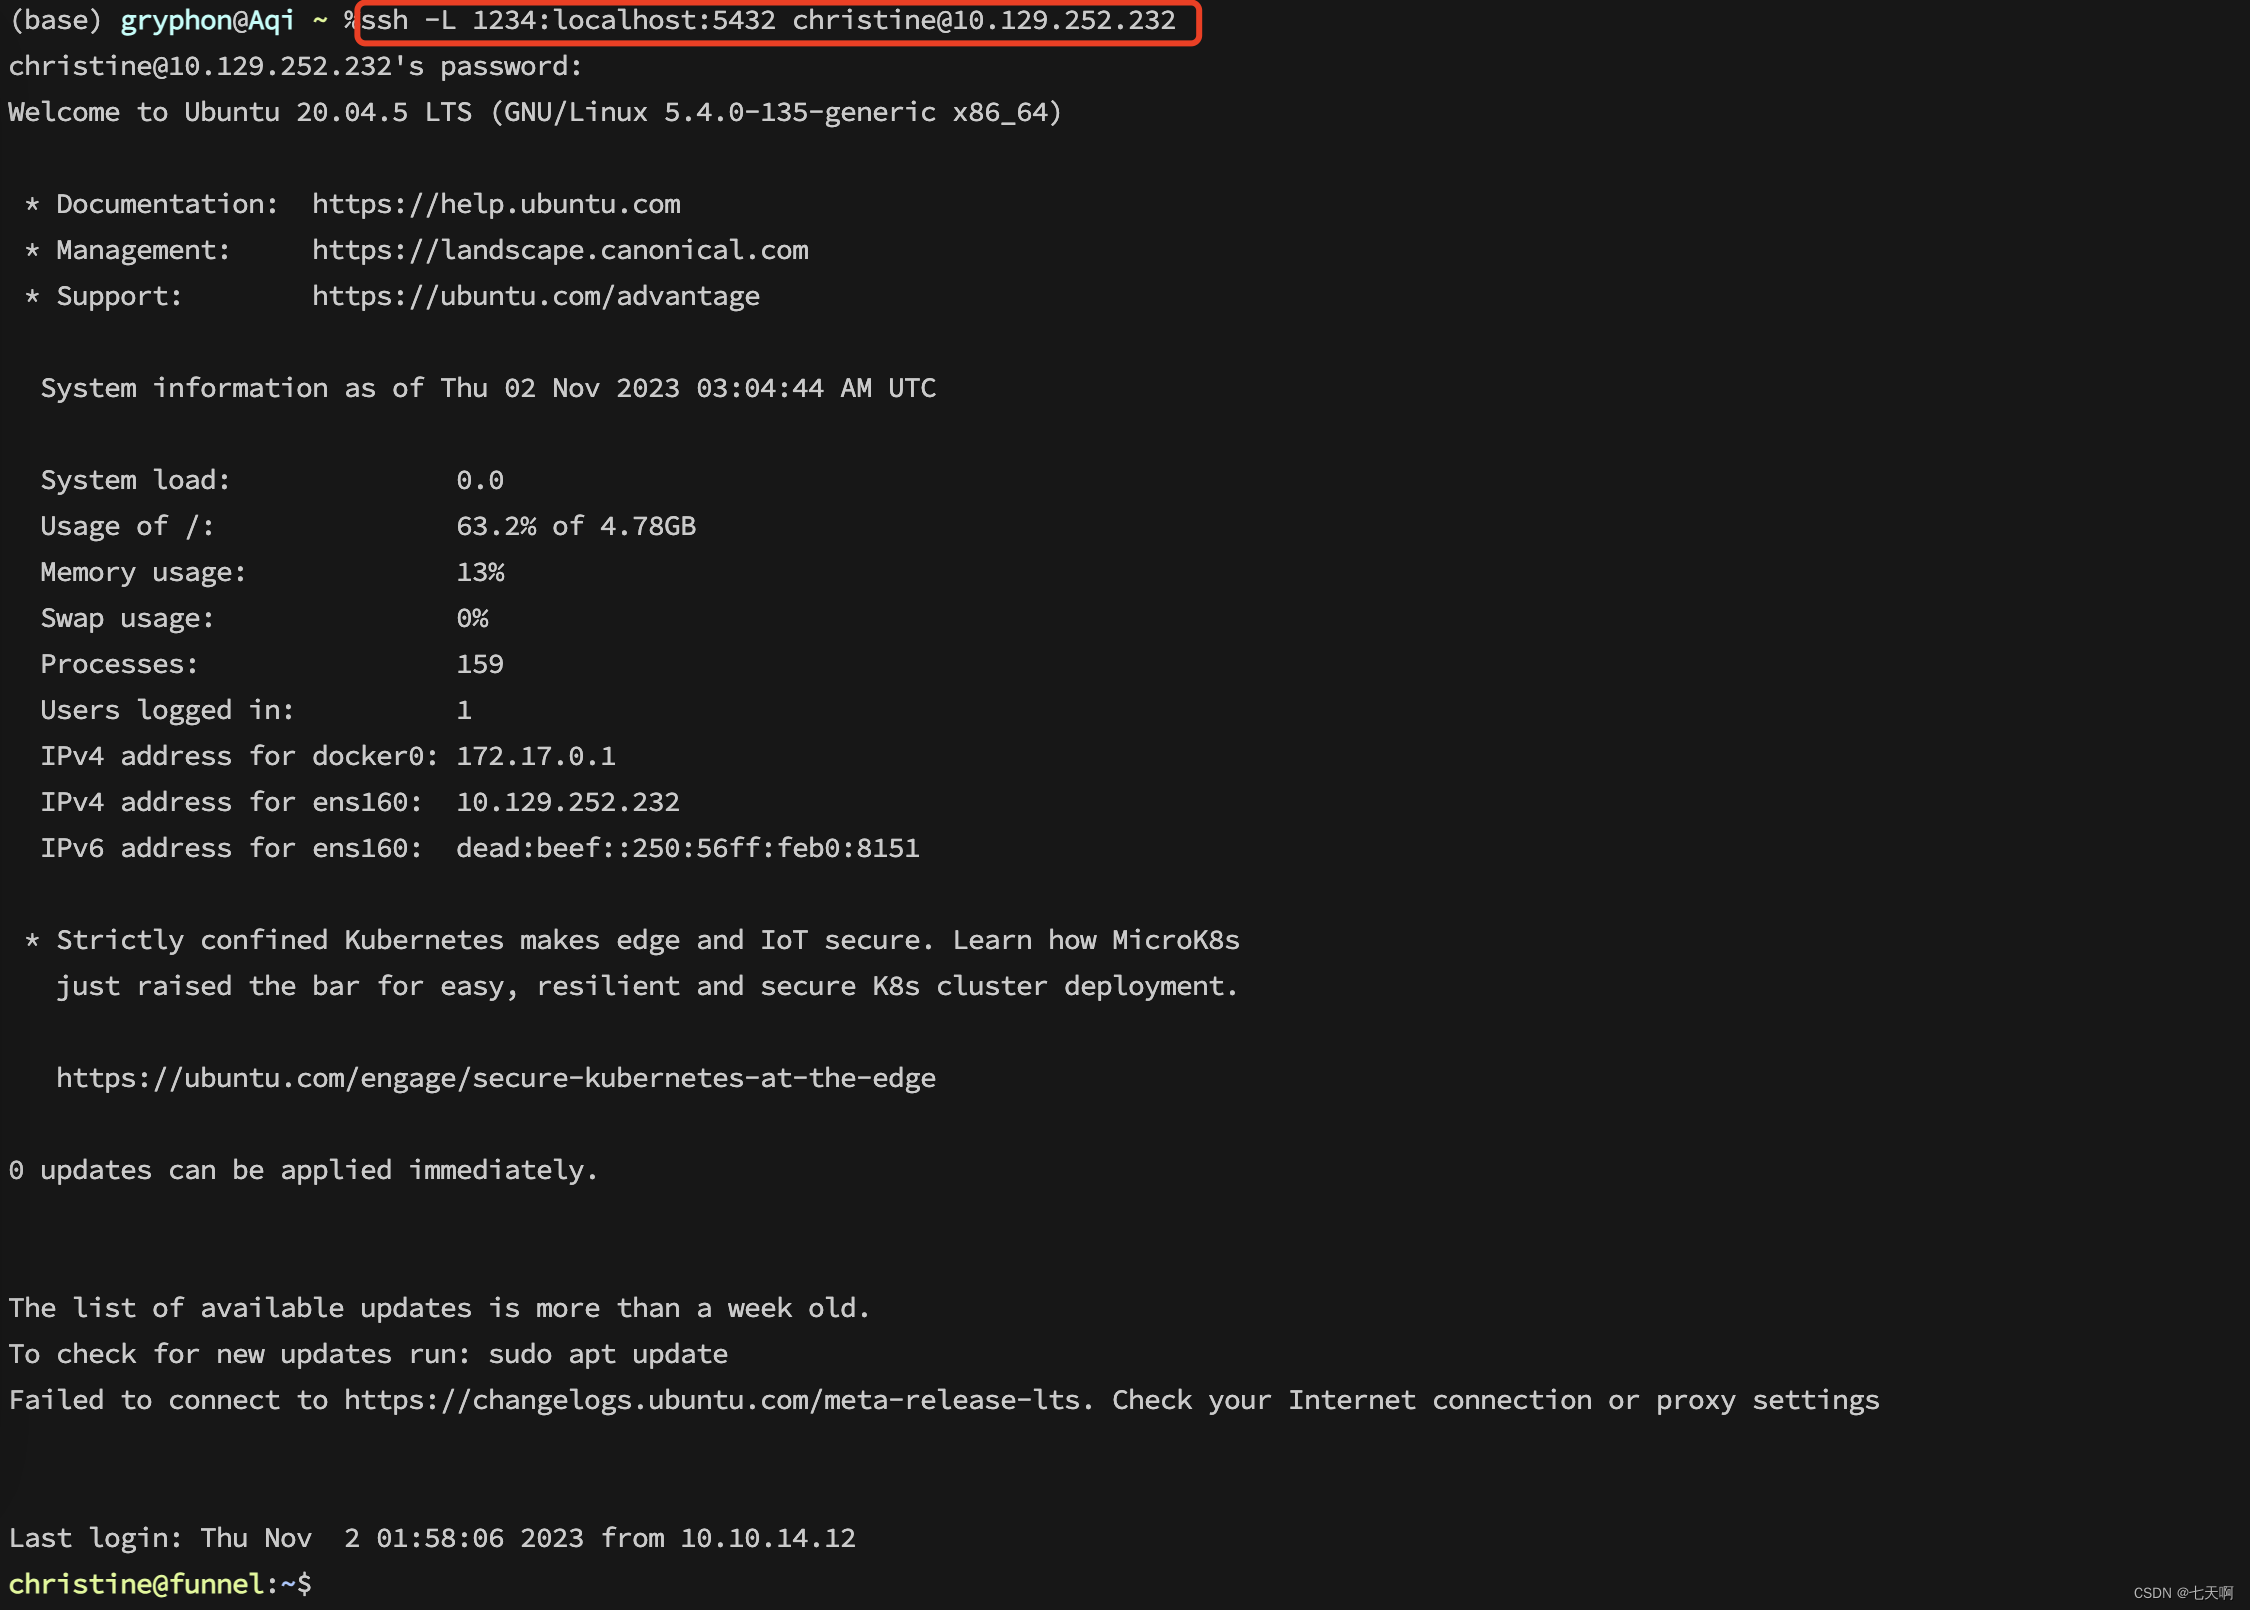Click the landscape.canonical.com management URL

tap(560, 250)
